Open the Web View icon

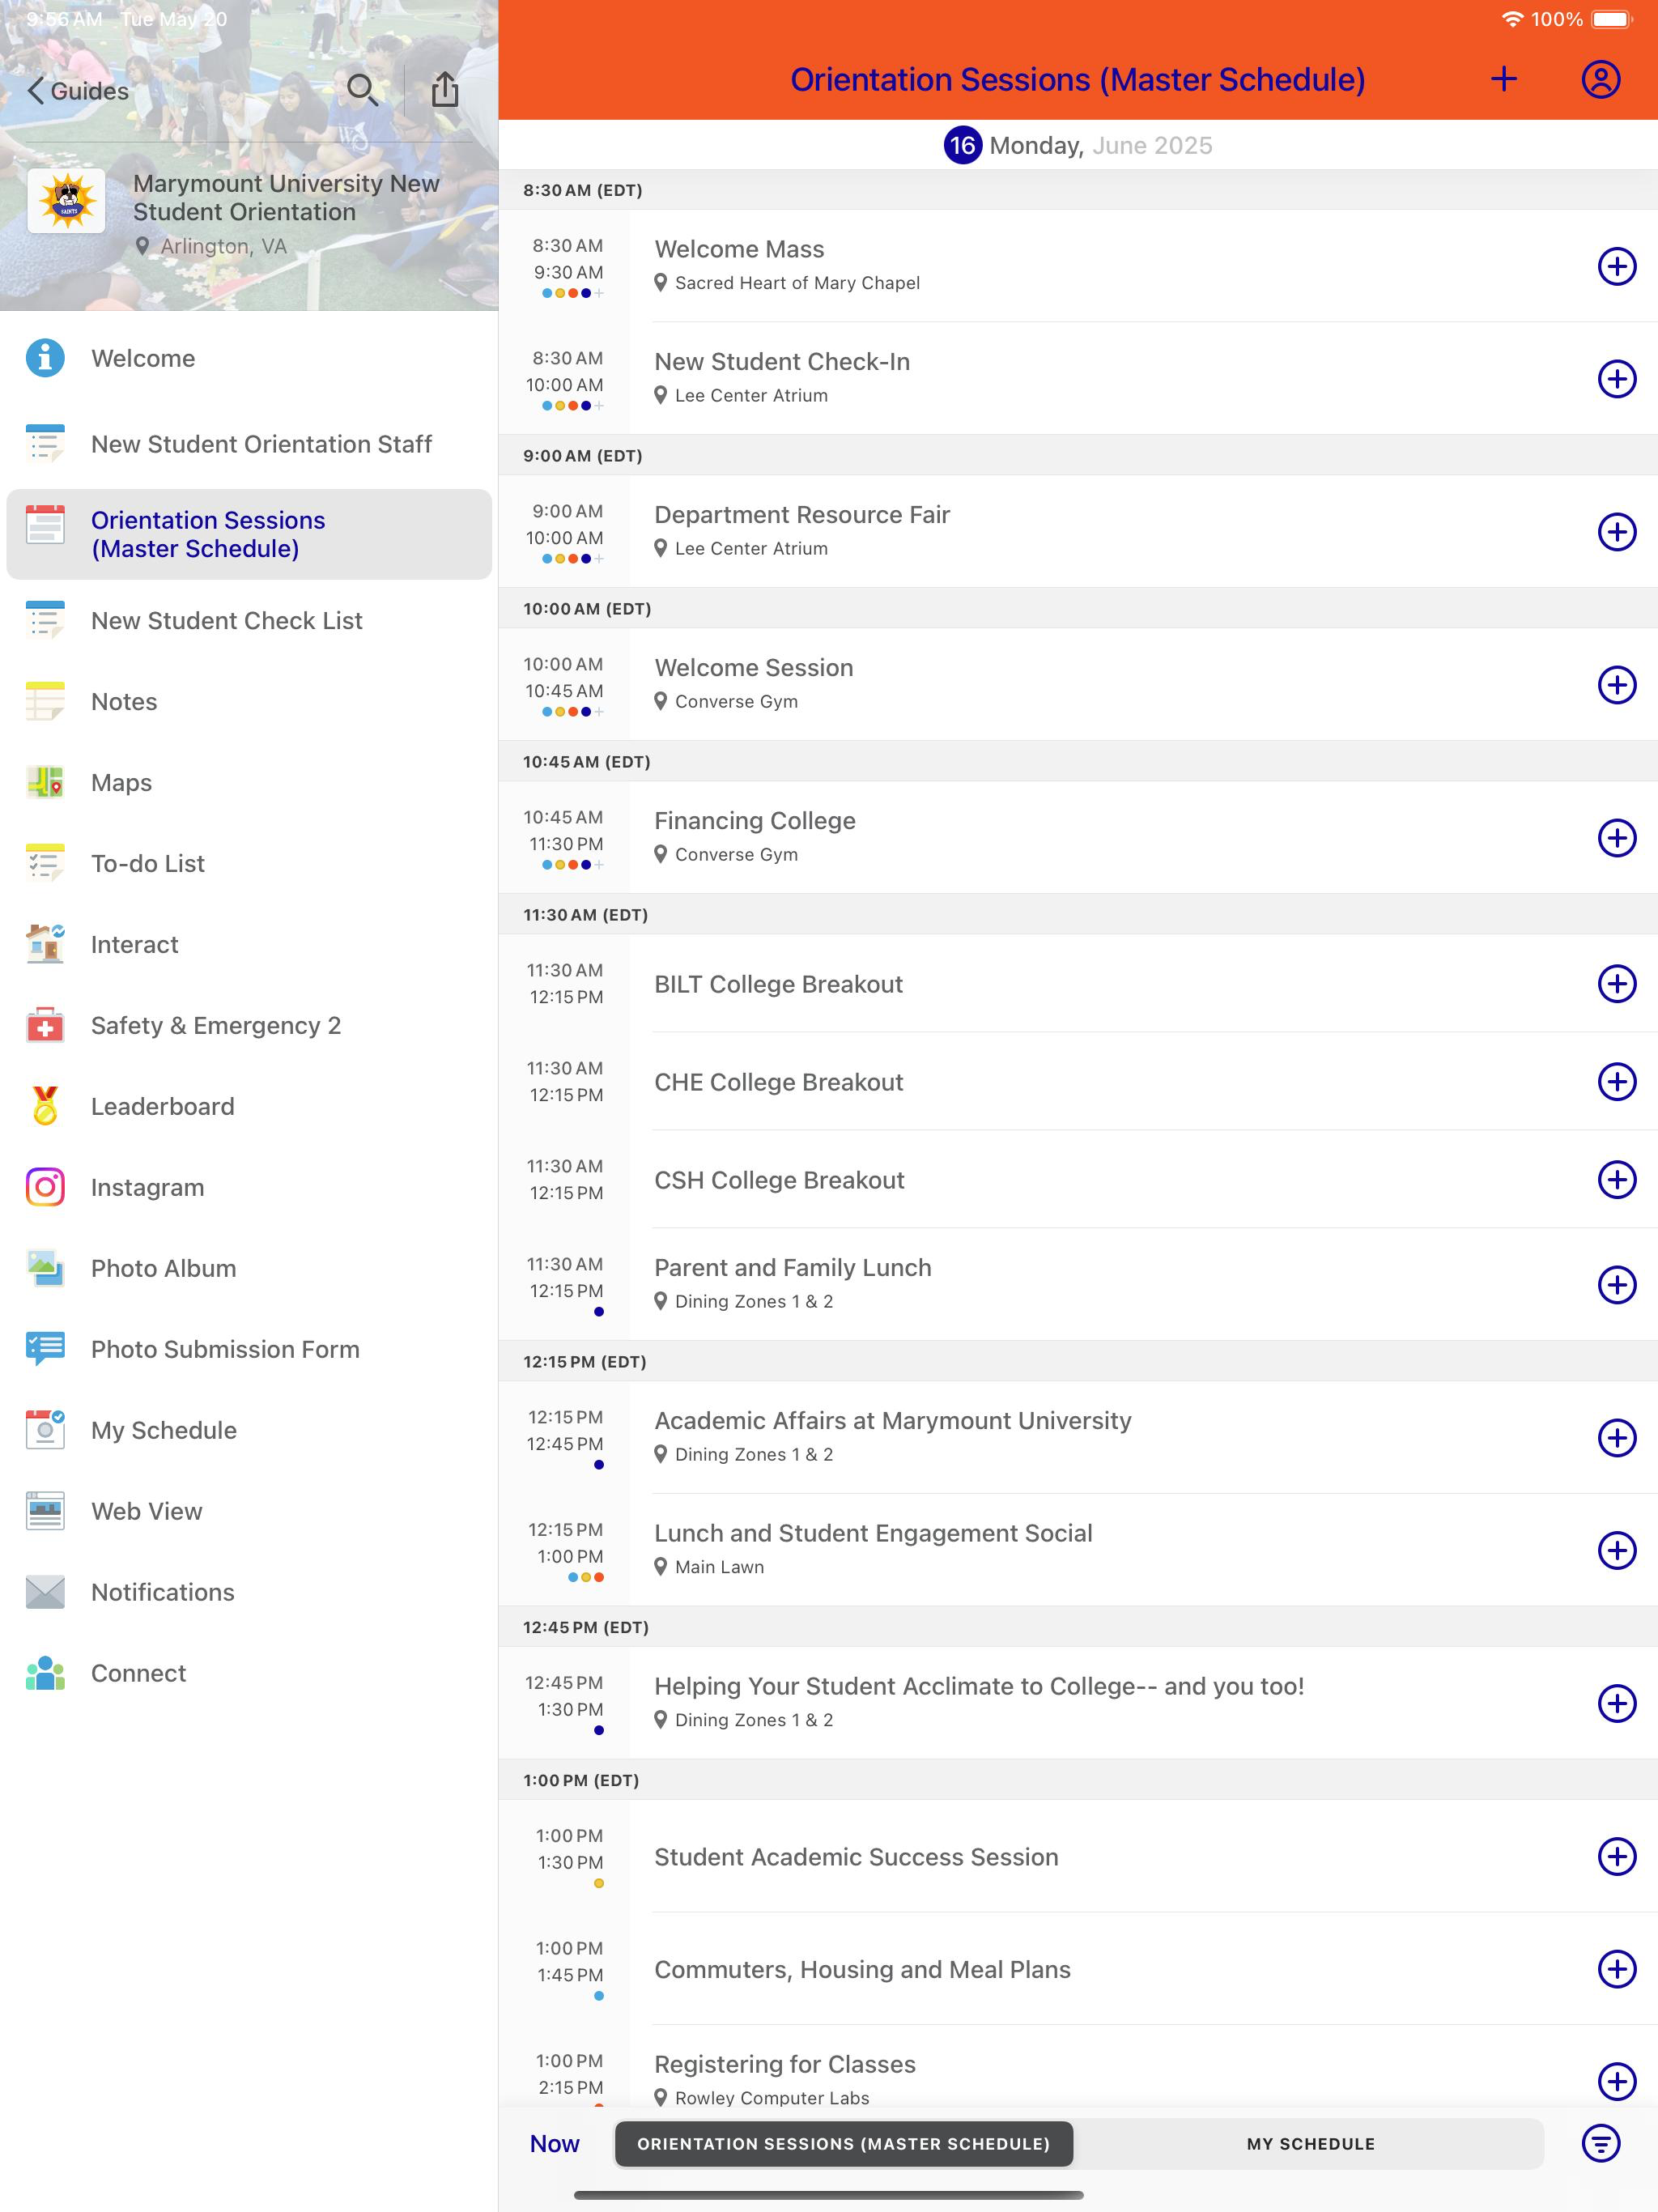pyautogui.click(x=45, y=1511)
